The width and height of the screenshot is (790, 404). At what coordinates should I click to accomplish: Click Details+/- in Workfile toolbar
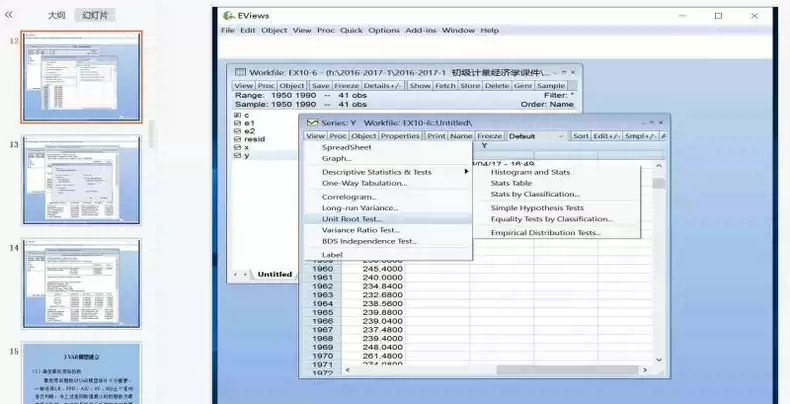point(382,86)
